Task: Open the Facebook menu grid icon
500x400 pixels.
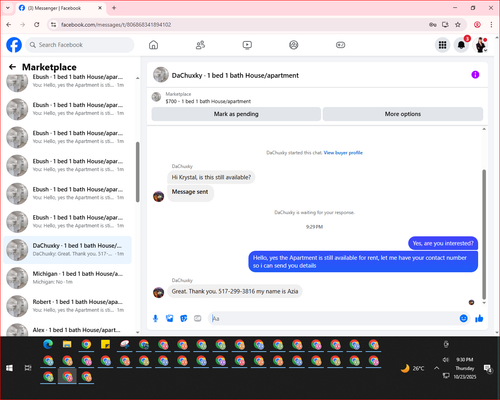Action: click(442, 45)
